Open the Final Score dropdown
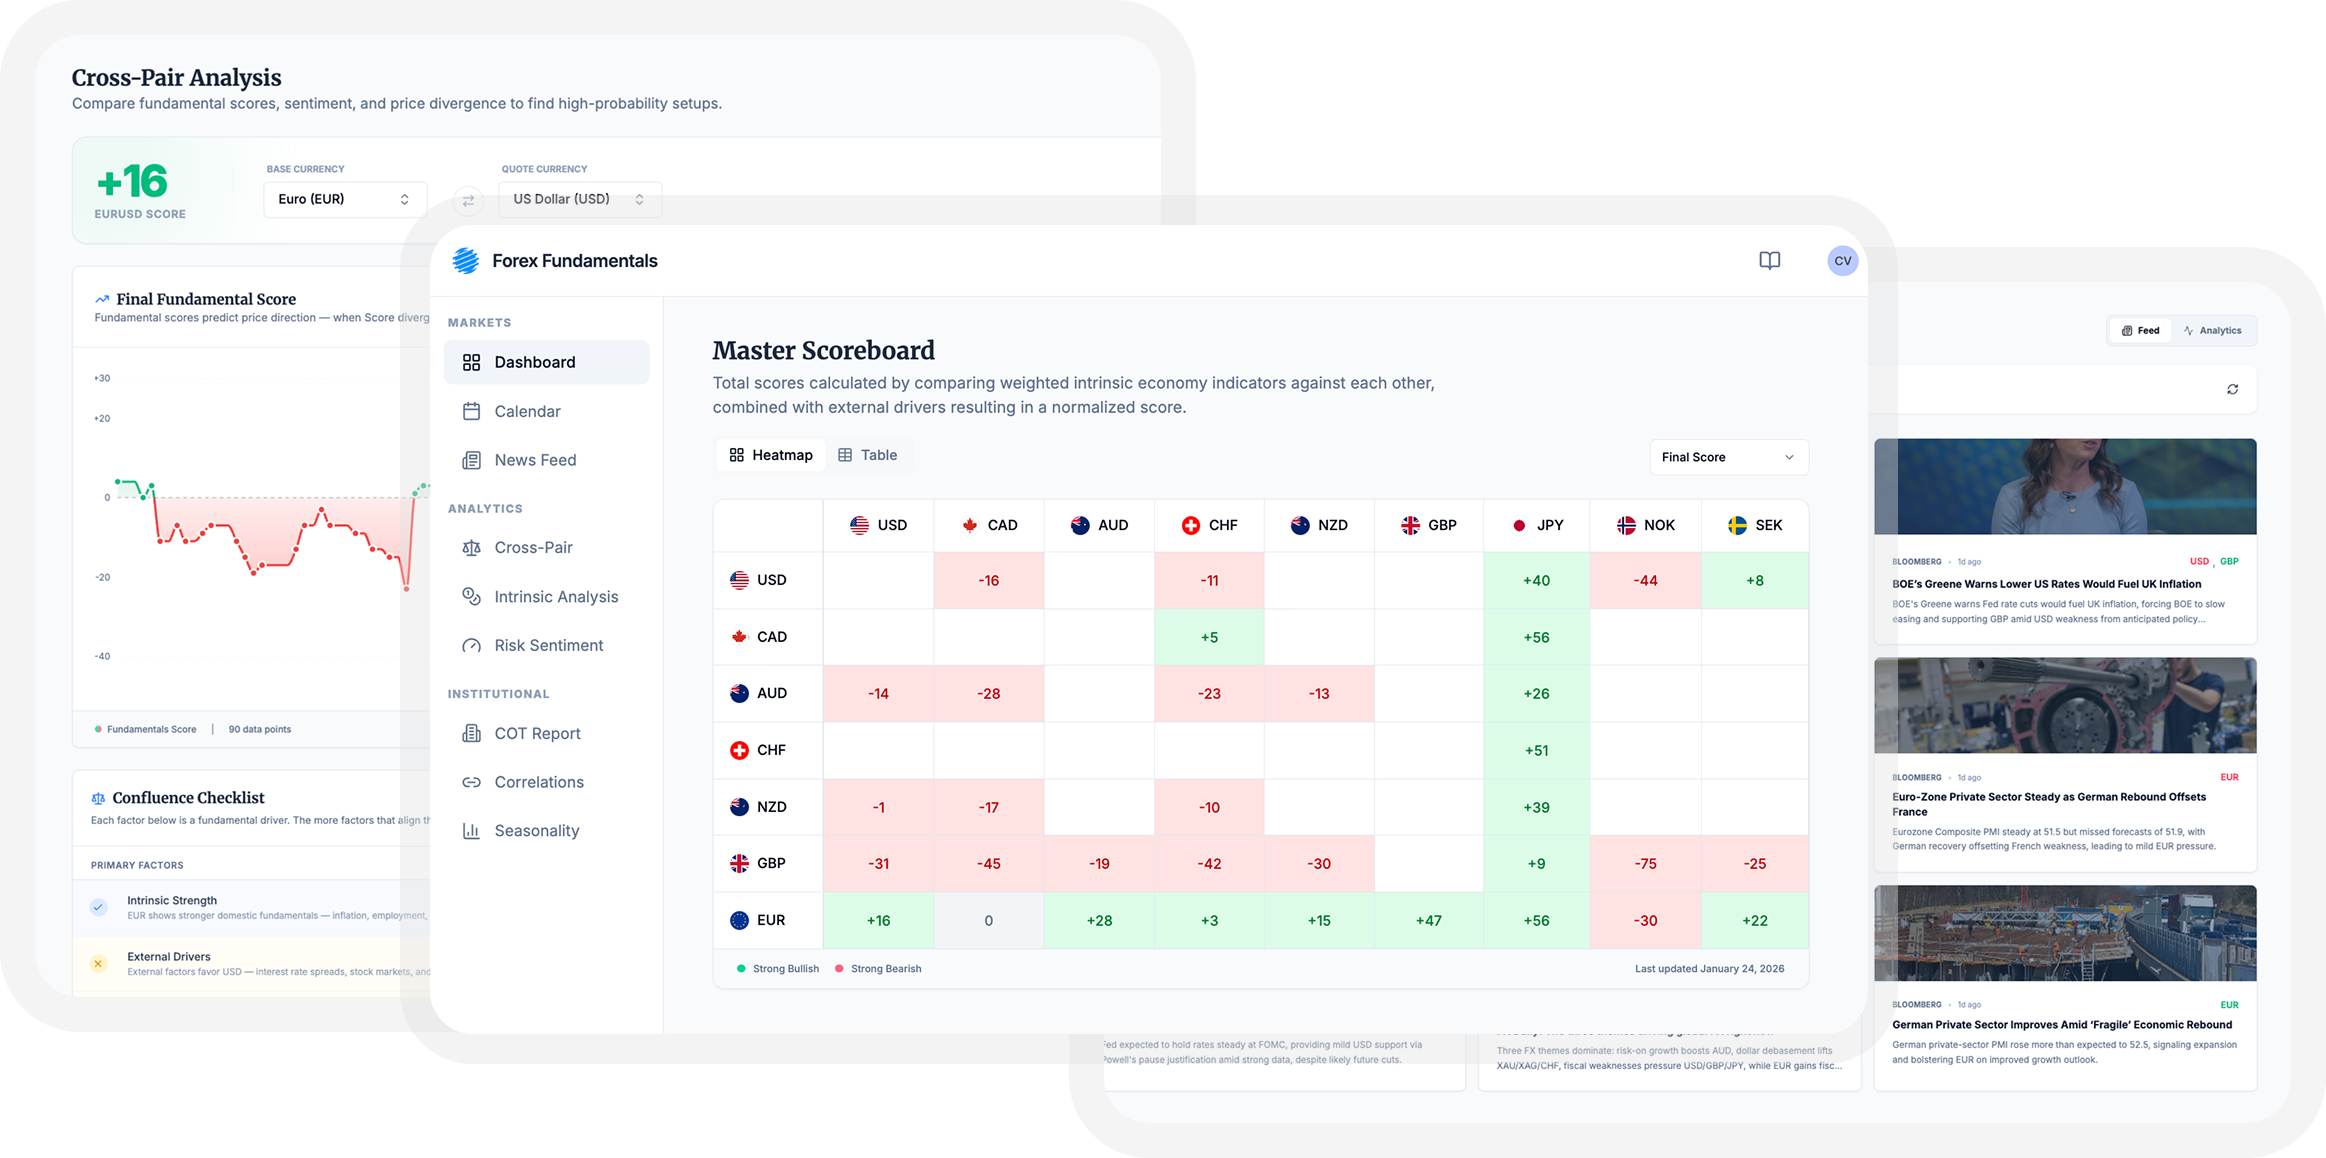 1728,457
